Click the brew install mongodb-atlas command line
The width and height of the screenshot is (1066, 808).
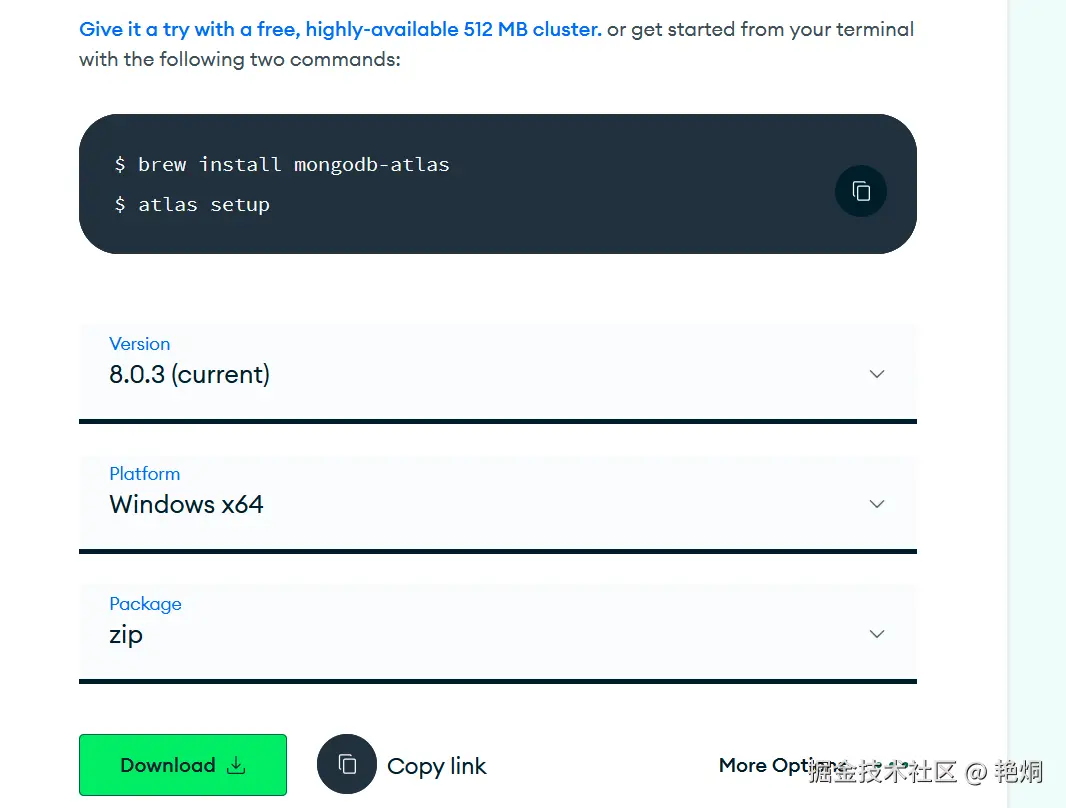point(282,164)
